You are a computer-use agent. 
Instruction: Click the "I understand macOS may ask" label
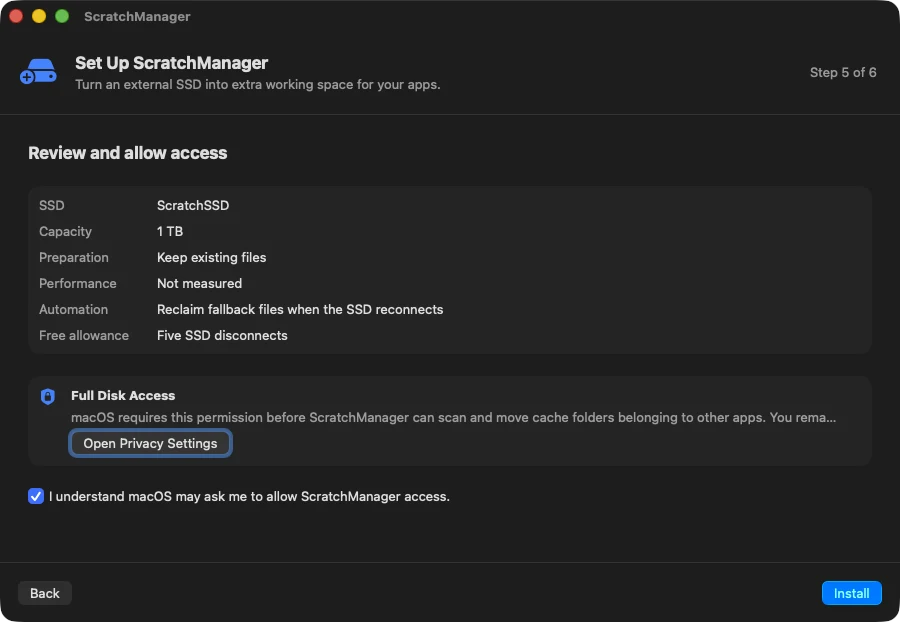pos(249,496)
